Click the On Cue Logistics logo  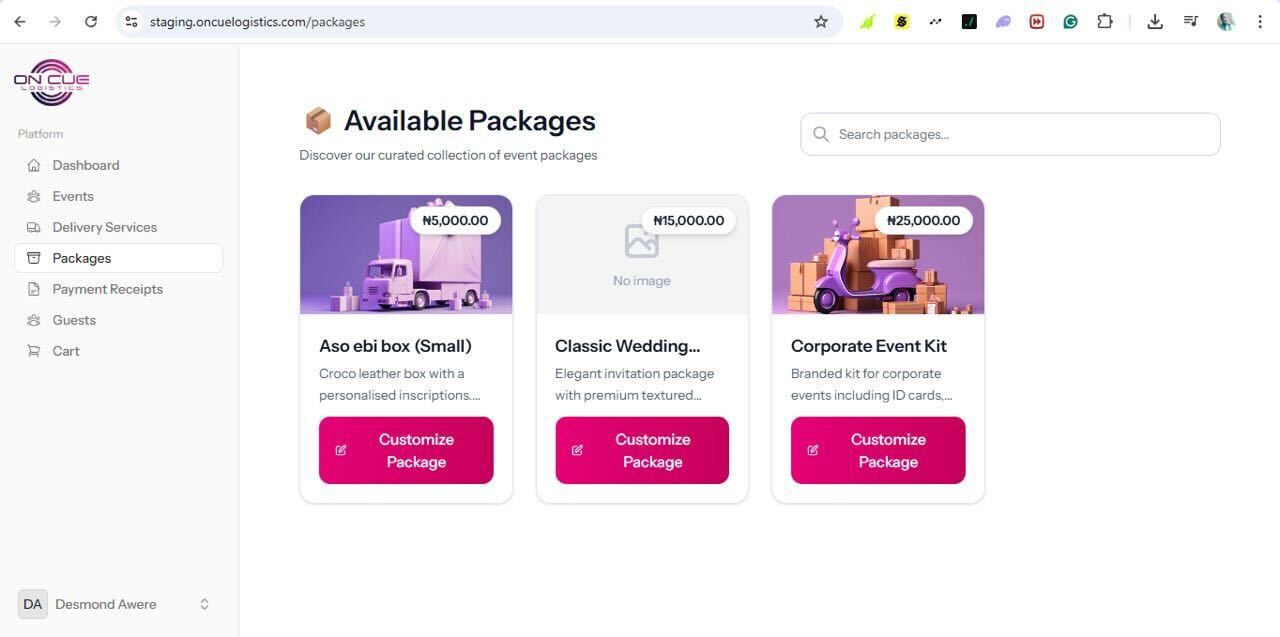[51, 82]
